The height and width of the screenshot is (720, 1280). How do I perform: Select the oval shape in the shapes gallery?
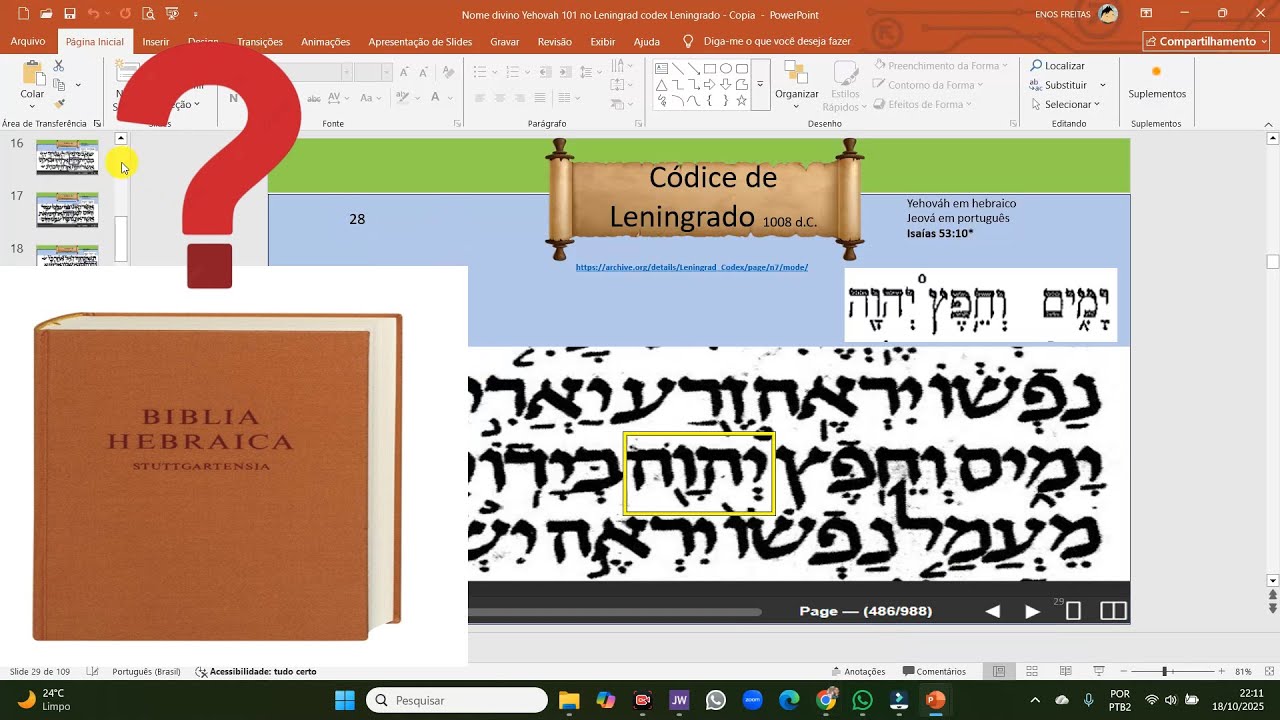coord(726,69)
